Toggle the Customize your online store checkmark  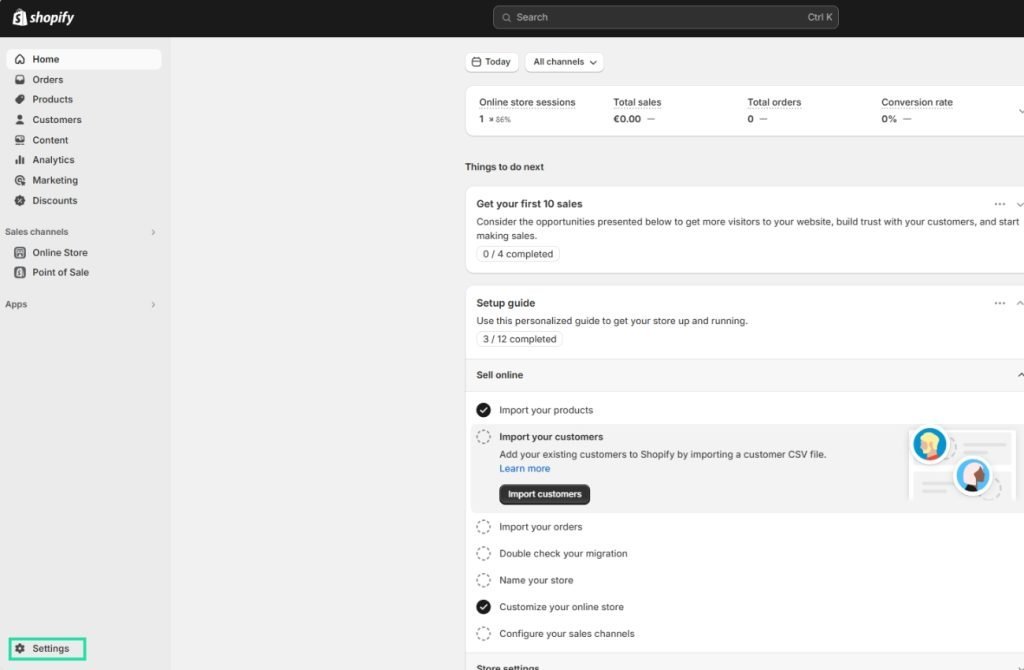[483, 607]
